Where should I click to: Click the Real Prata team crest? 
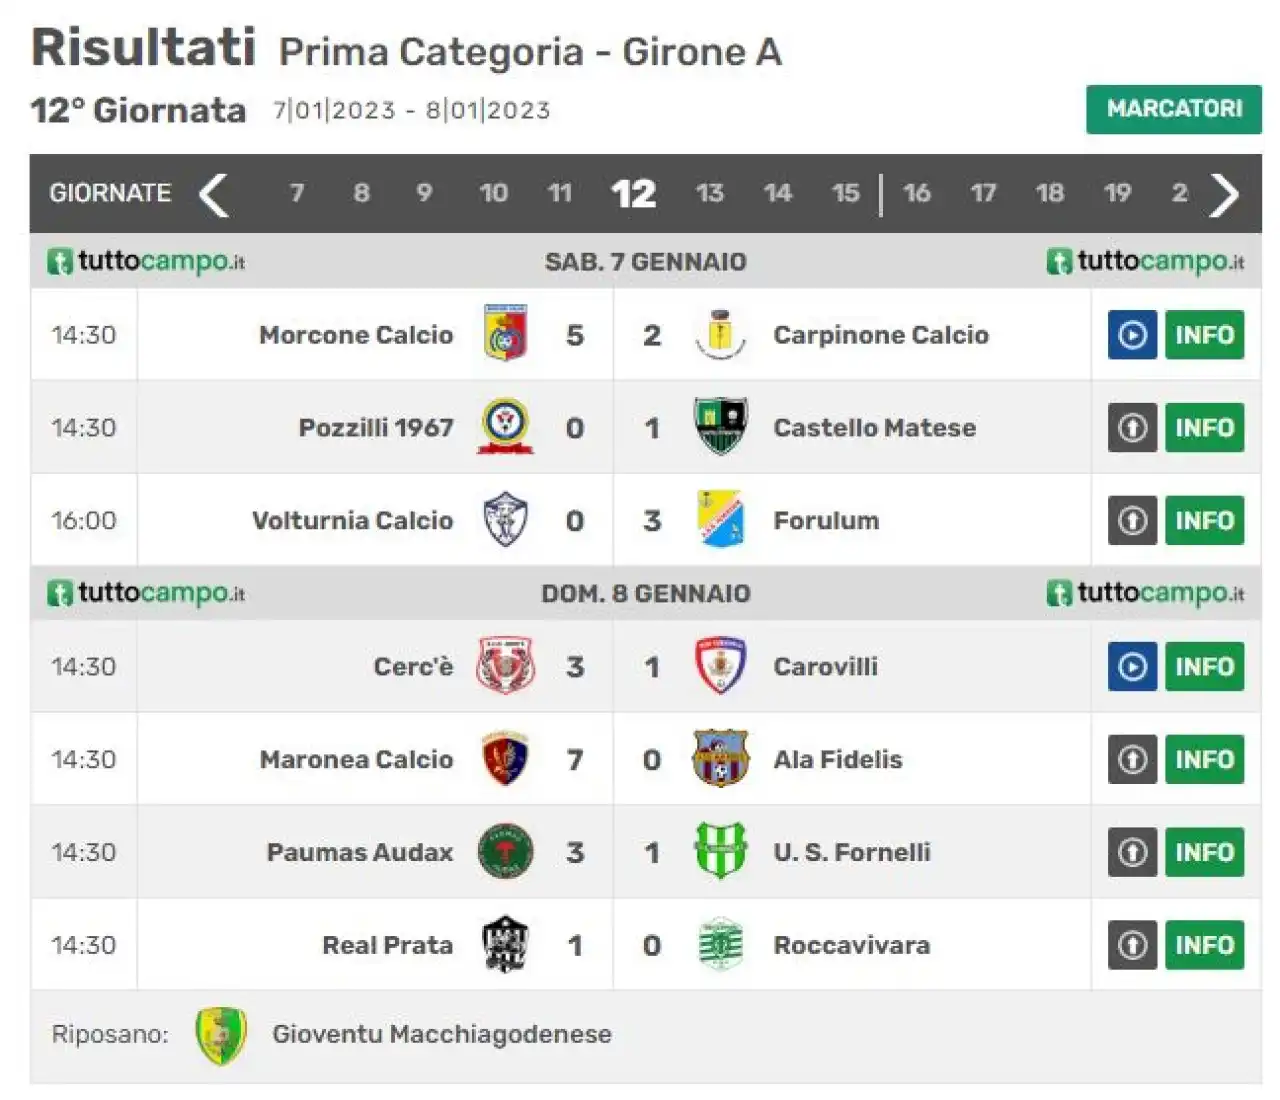(505, 944)
